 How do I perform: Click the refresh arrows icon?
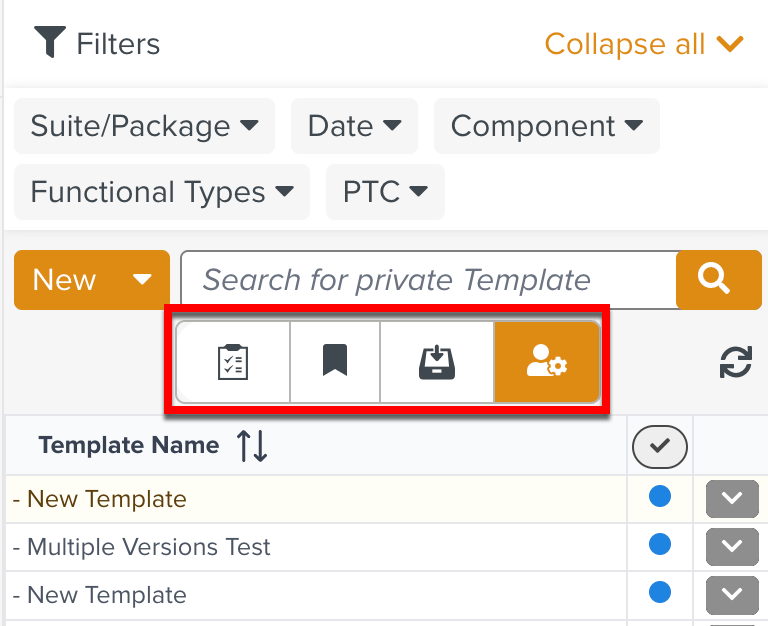coord(736,362)
